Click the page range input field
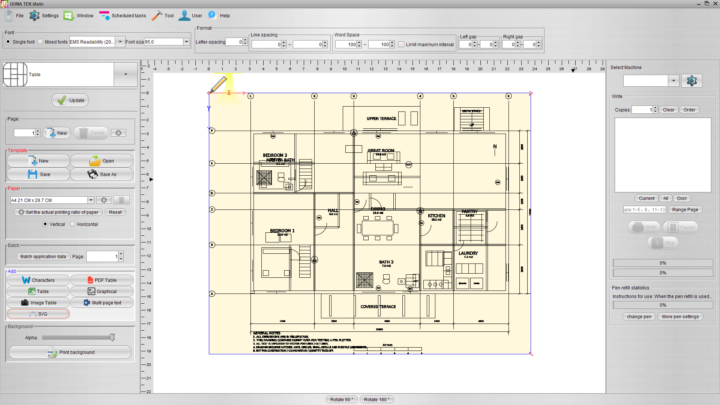The width and height of the screenshot is (720, 405). pos(644,209)
